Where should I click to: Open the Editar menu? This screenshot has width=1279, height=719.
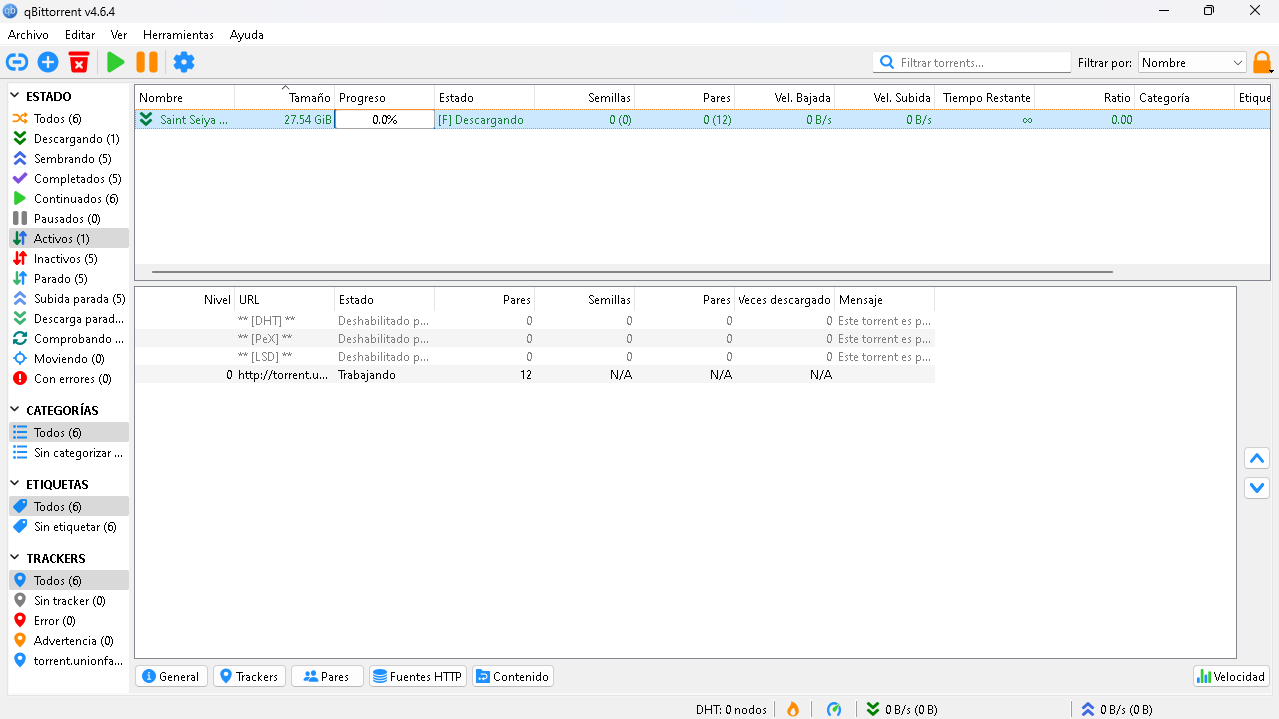coord(80,35)
